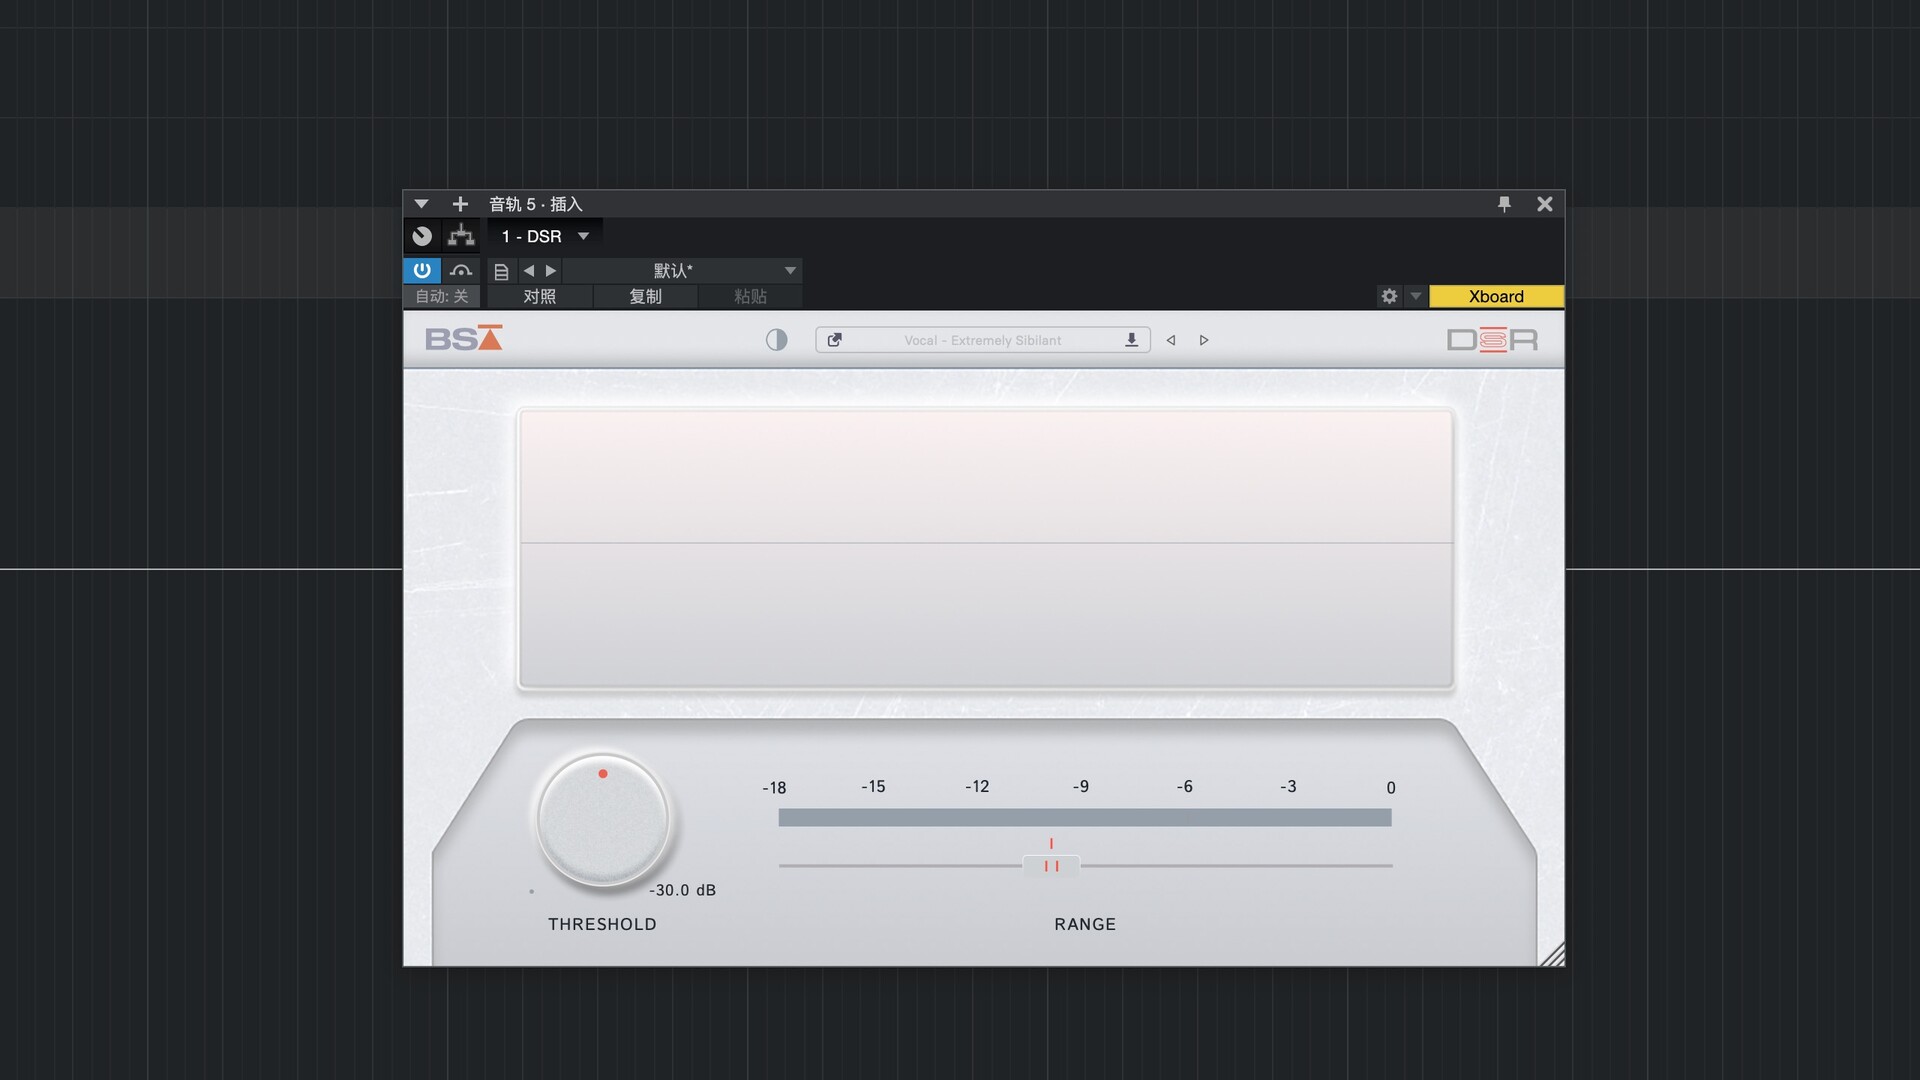Viewport: 1920px width, 1080px height.
Task: Click the RANGE slider handle
Action: coord(1051,866)
